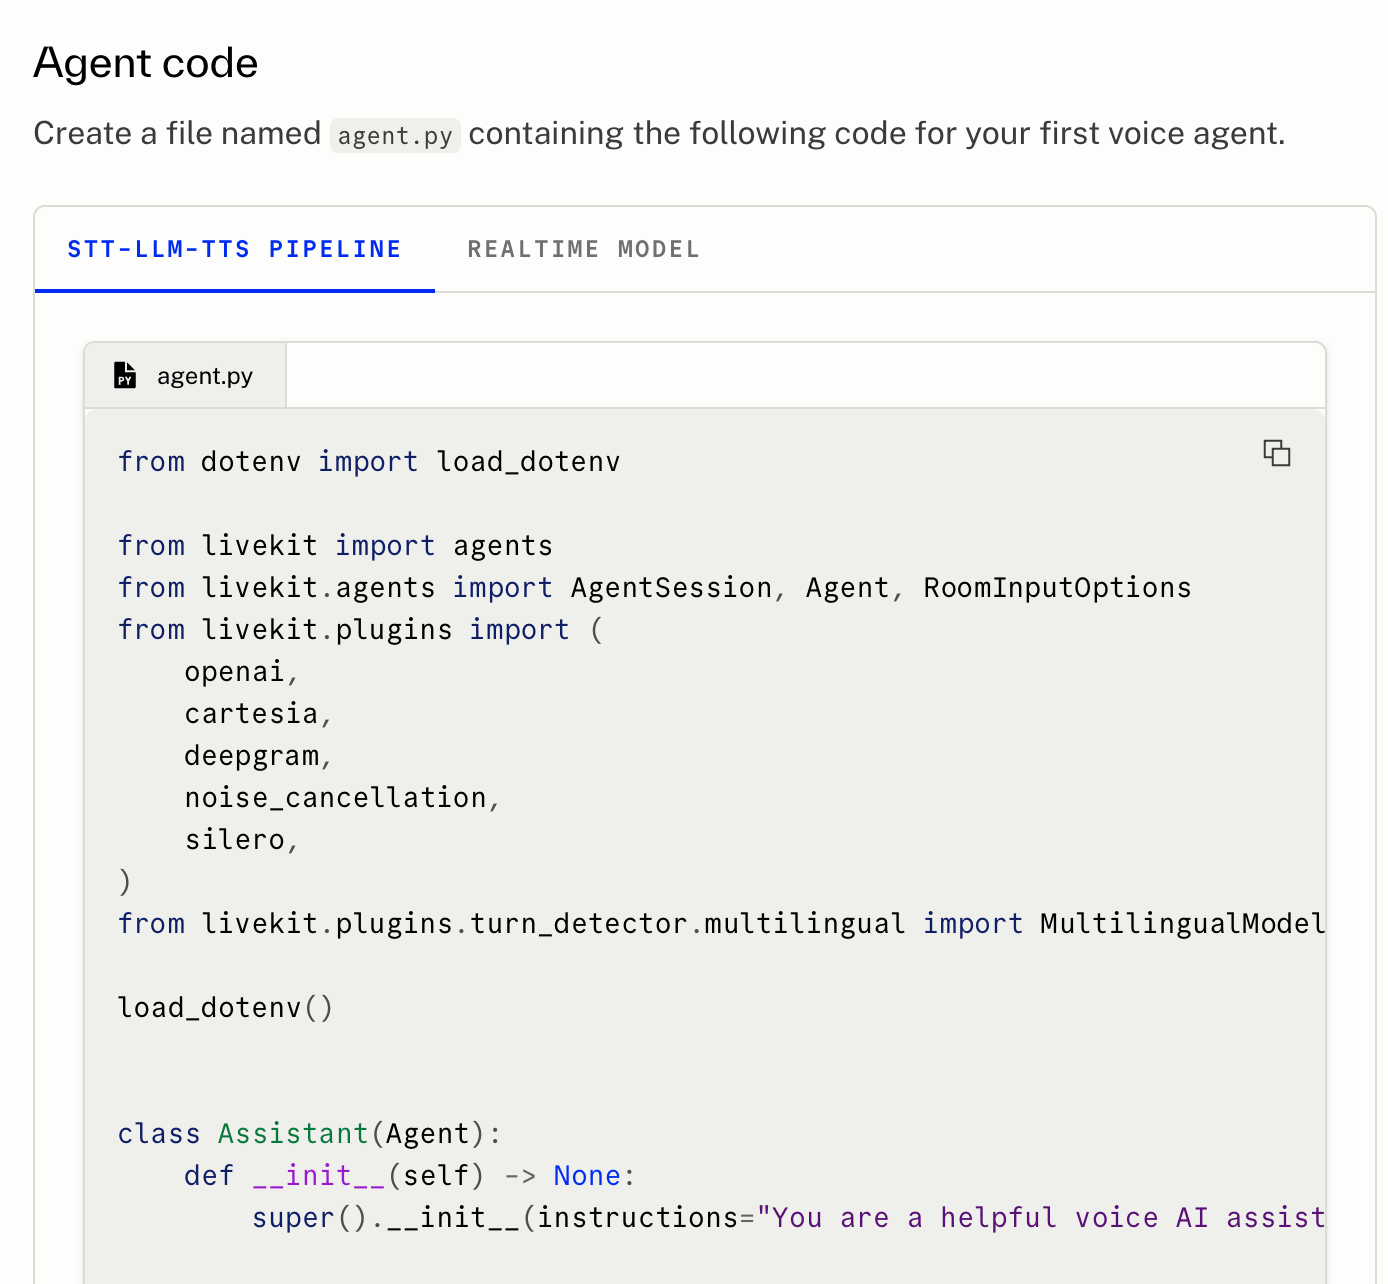Click the None return type annotation
Screen dimensions: 1388x1284
pos(587,1175)
